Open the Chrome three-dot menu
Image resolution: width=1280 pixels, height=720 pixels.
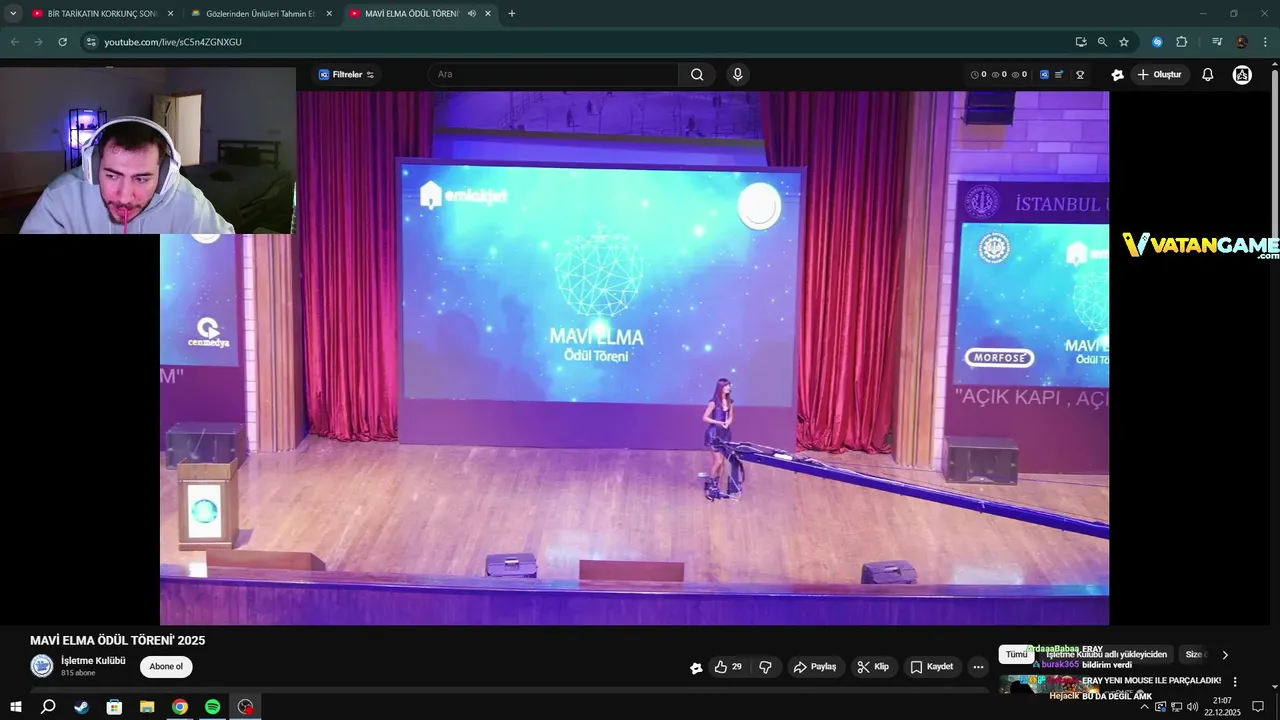click(1265, 42)
